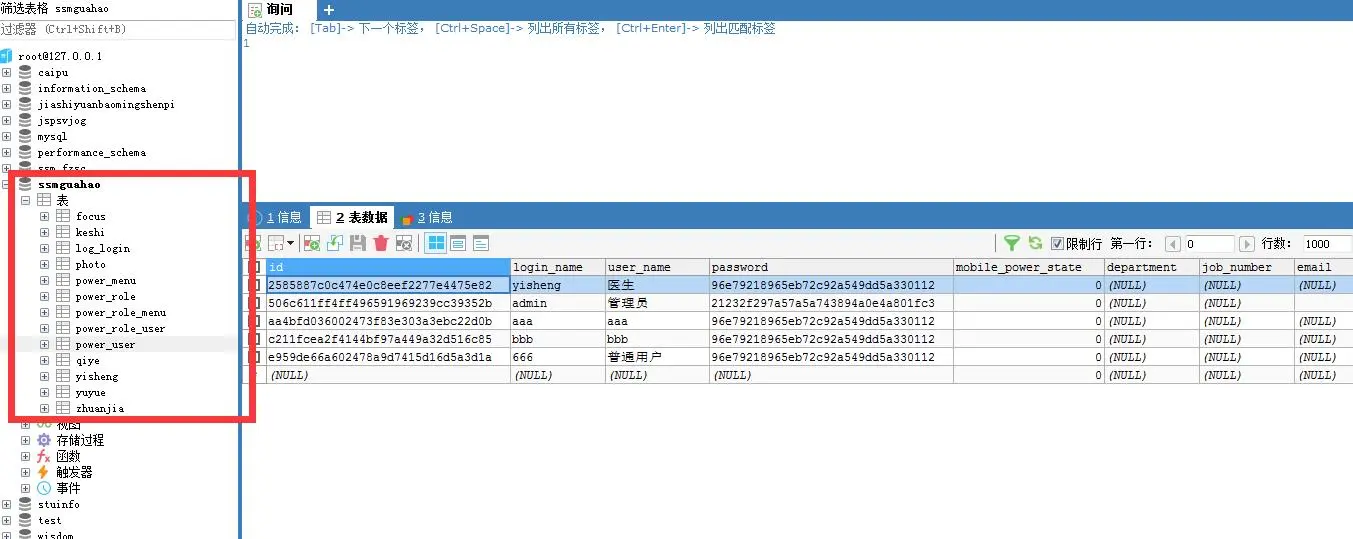Click the table icon next to yuyue
1353x539 pixels.
pos(63,392)
